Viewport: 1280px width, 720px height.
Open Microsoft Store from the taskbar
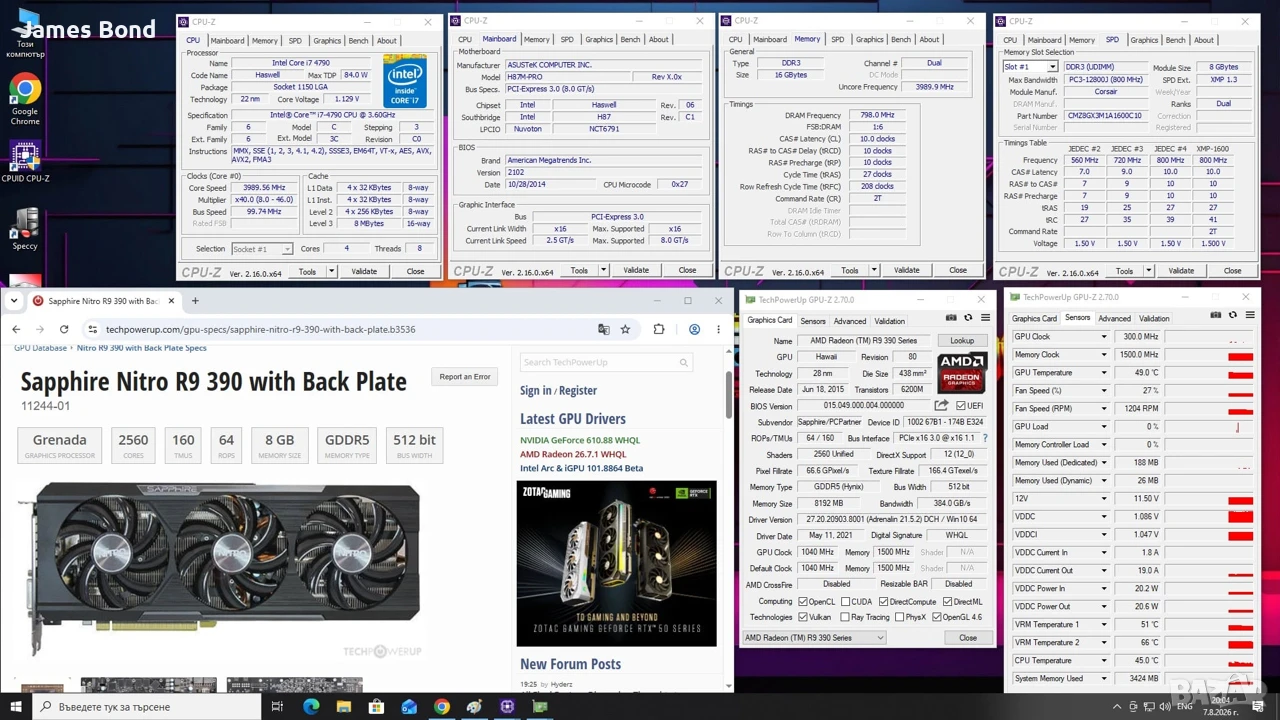(x=376, y=707)
